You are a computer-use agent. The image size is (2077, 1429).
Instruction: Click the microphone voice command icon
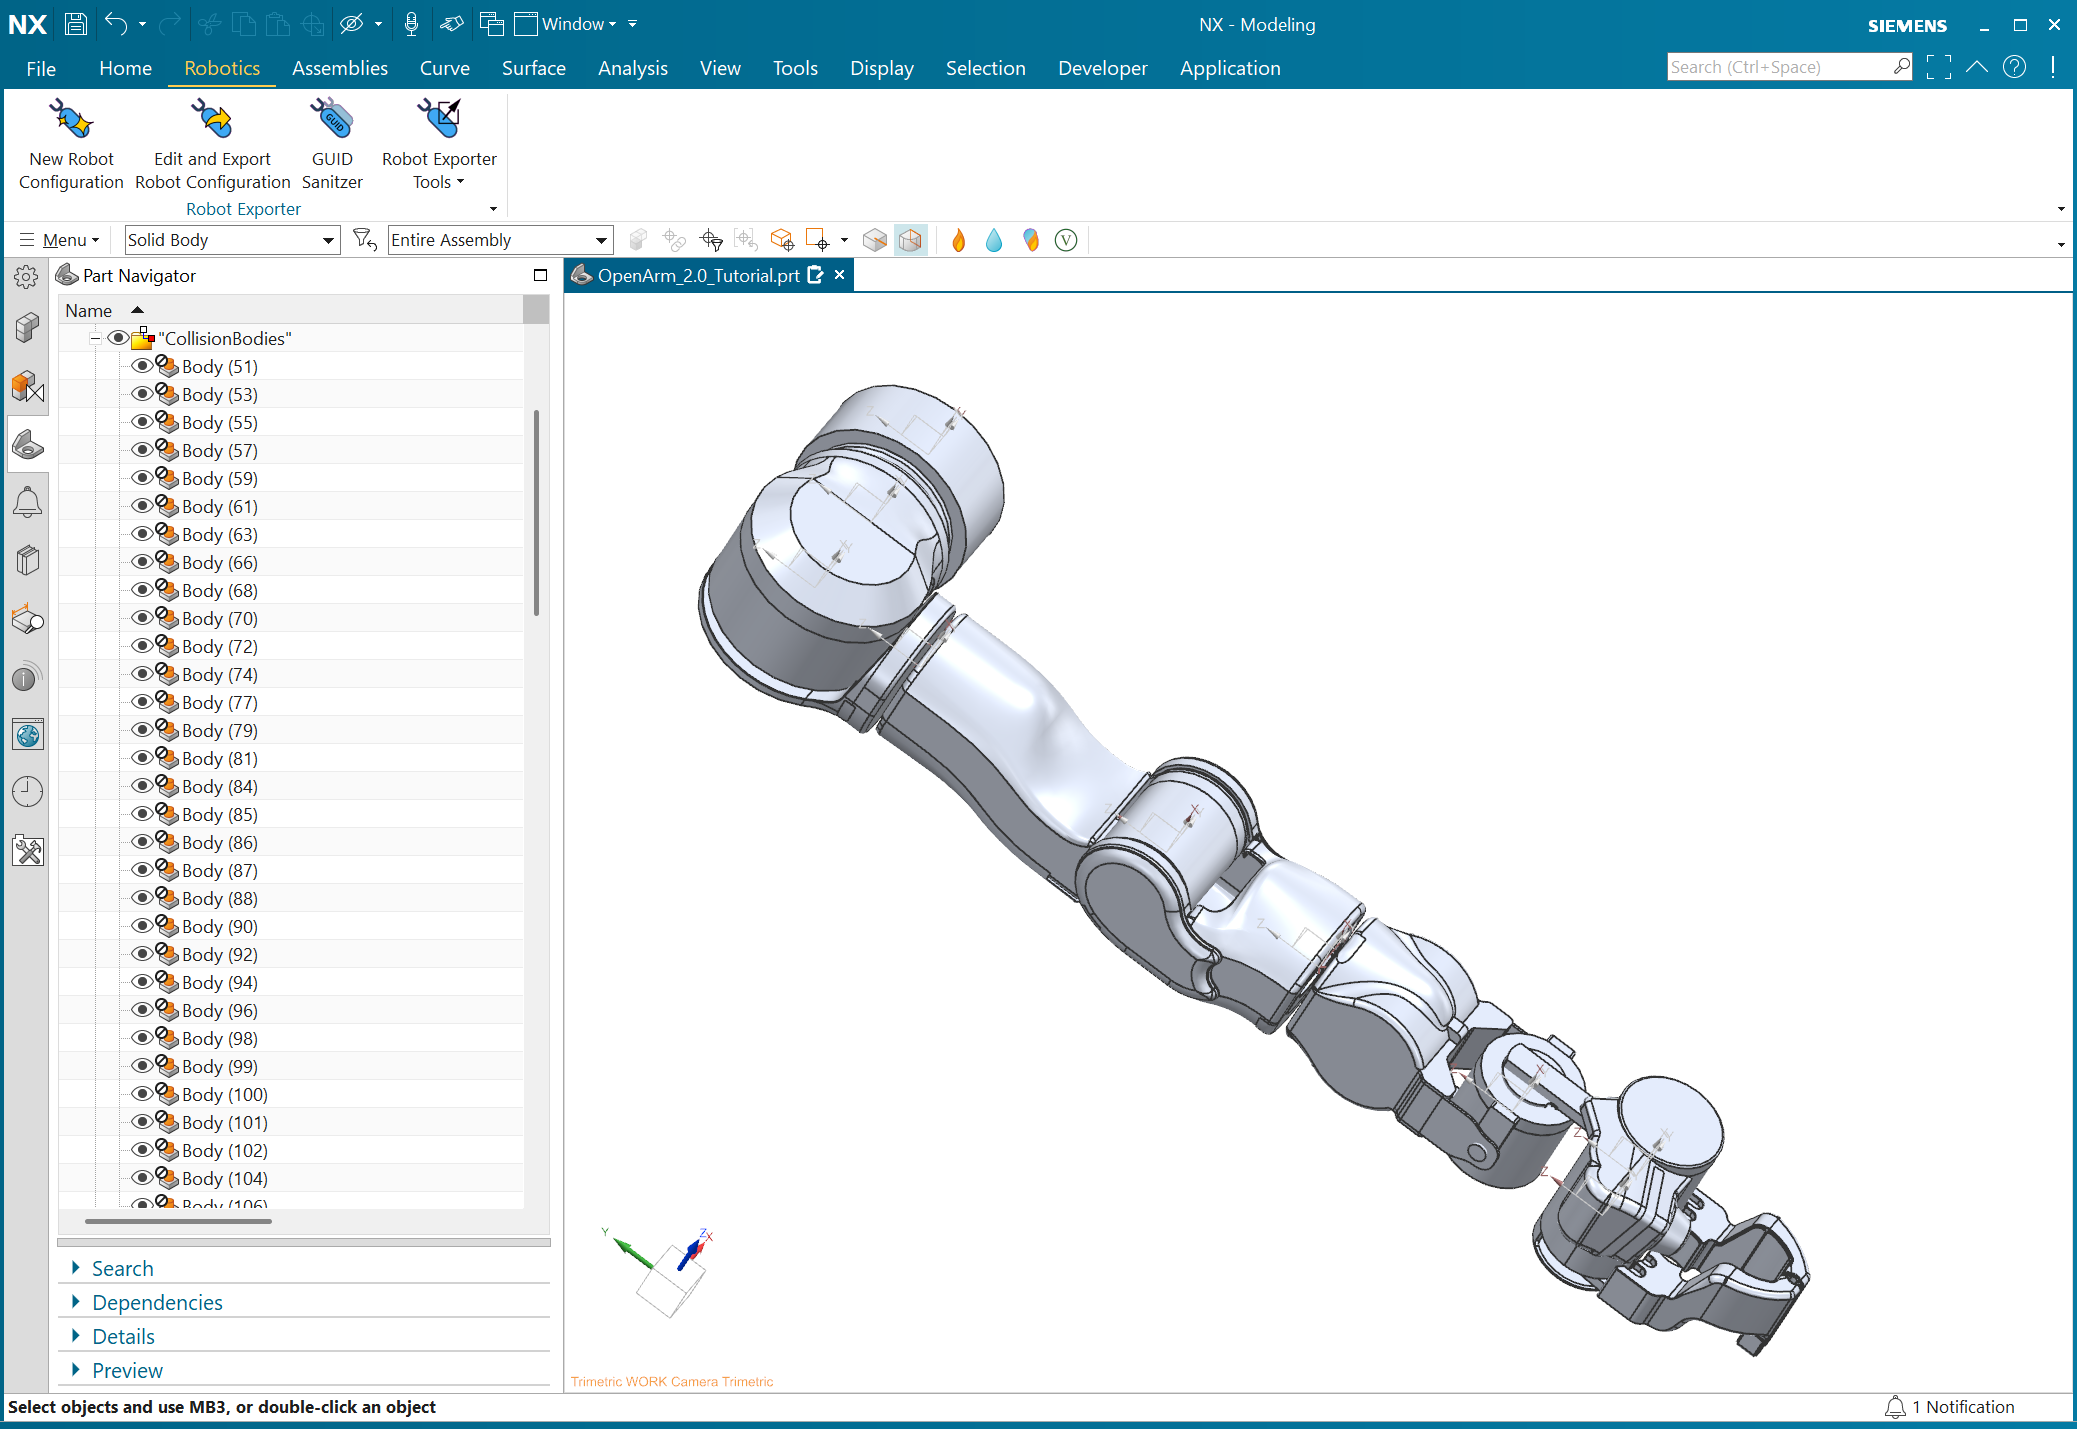coord(411,24)
